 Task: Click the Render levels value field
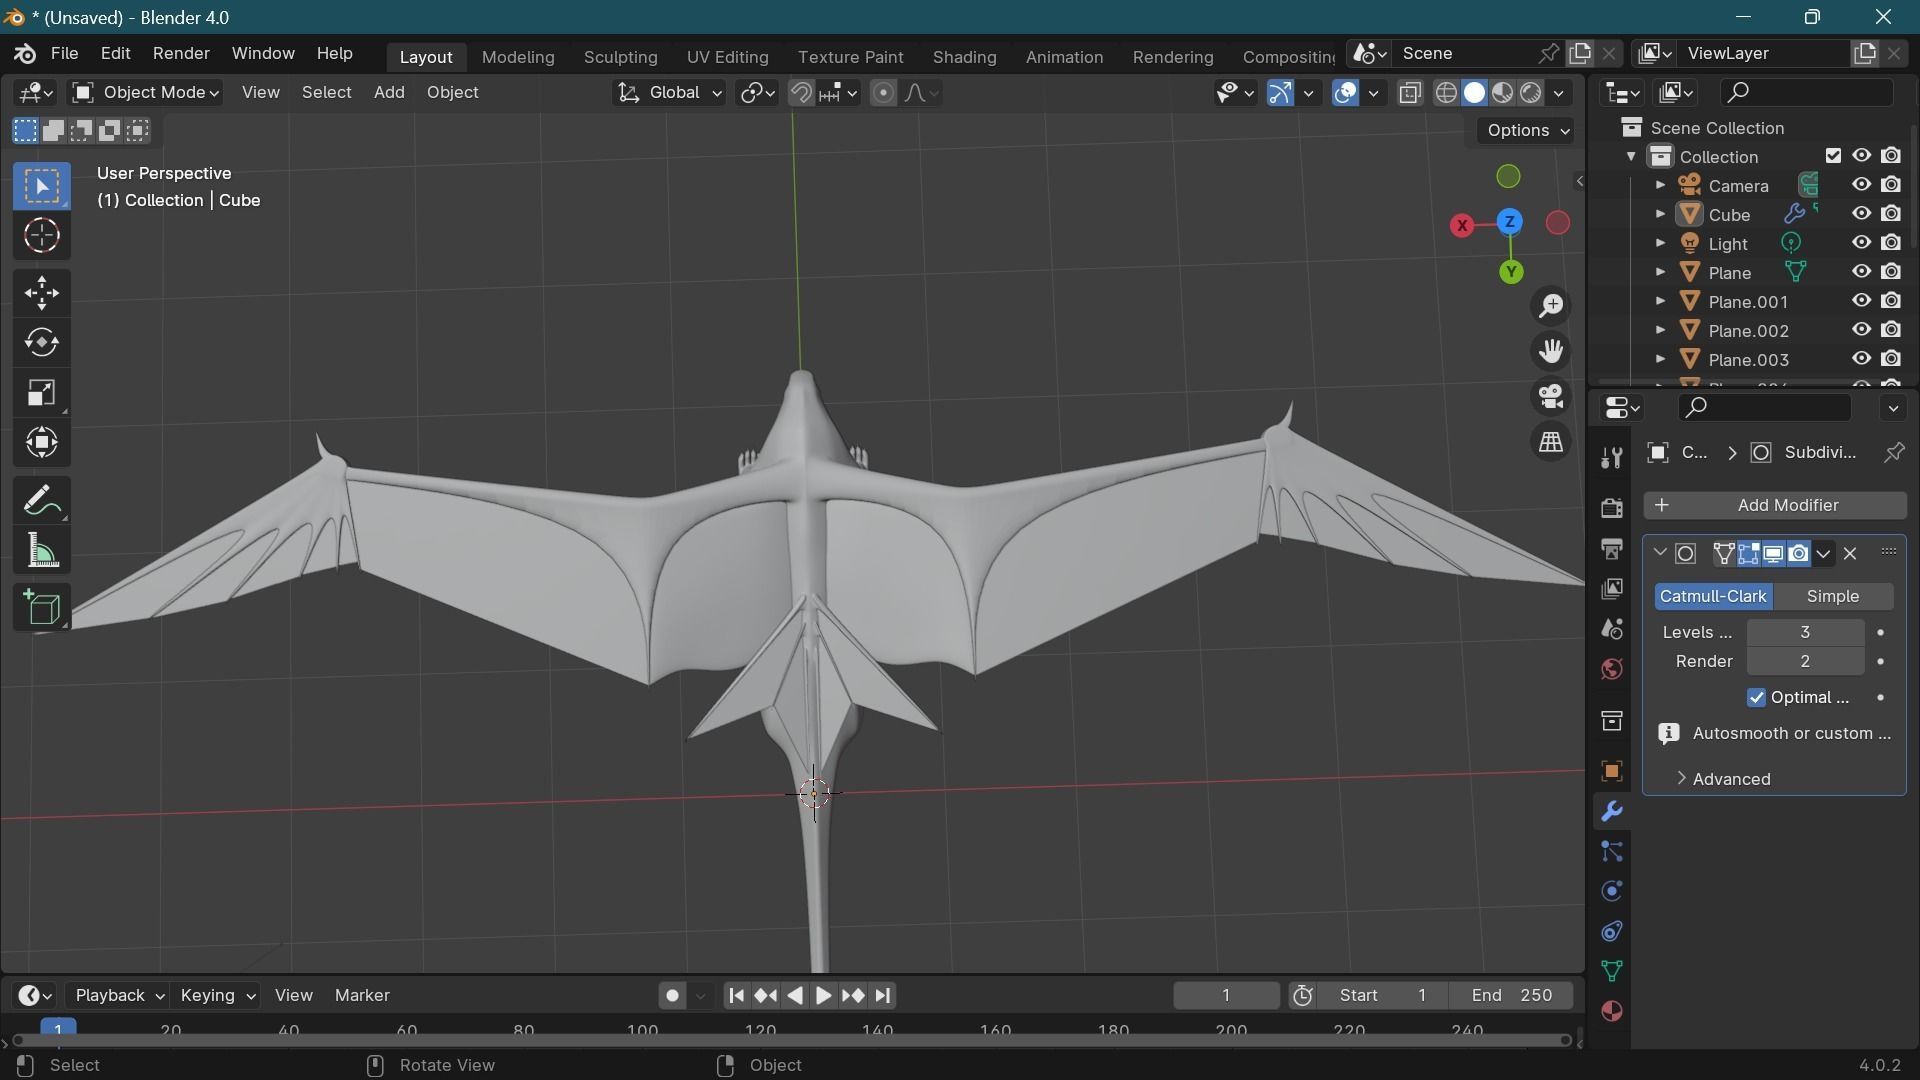(1805, 662)
